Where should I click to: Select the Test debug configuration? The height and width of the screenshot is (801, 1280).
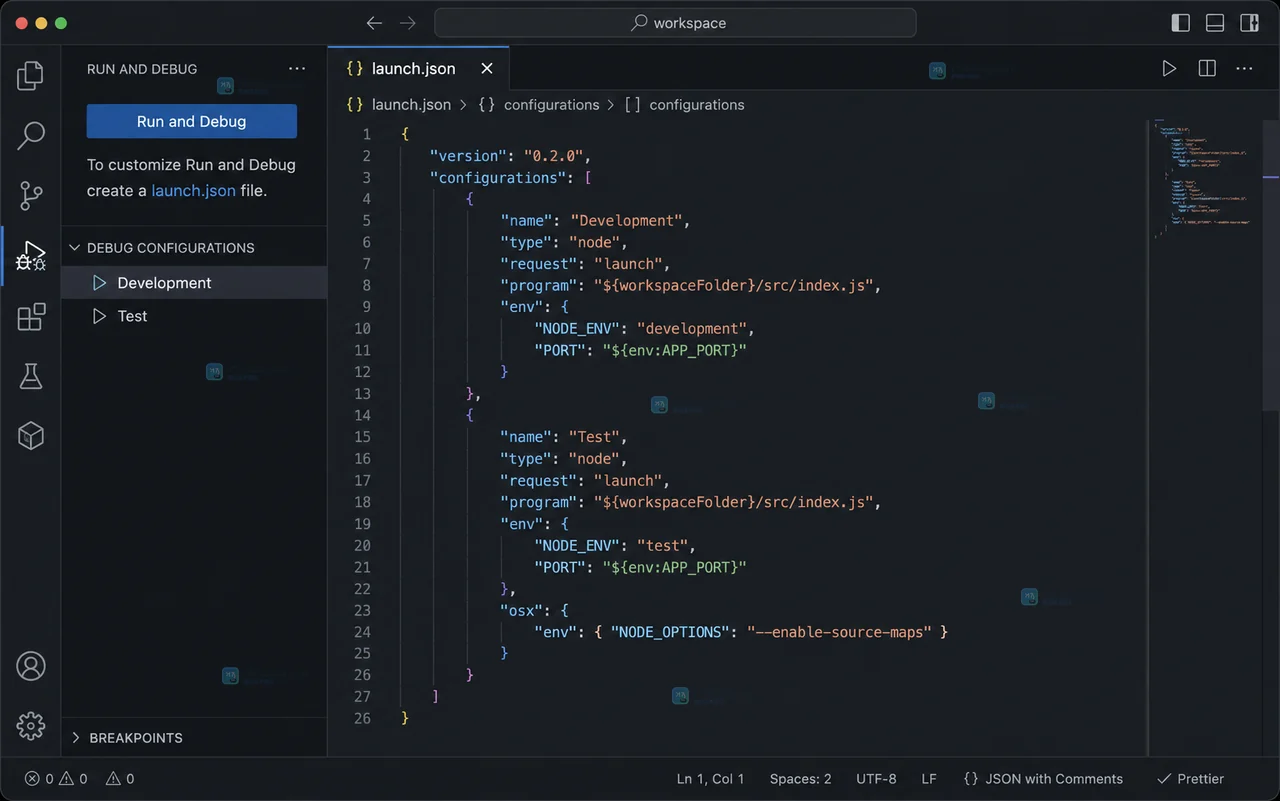click(194, 316)
